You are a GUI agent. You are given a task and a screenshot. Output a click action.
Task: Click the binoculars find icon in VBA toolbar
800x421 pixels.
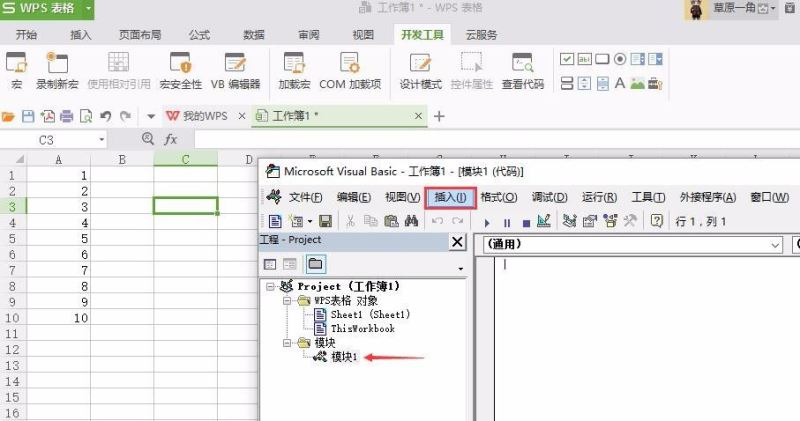point(411,221)
